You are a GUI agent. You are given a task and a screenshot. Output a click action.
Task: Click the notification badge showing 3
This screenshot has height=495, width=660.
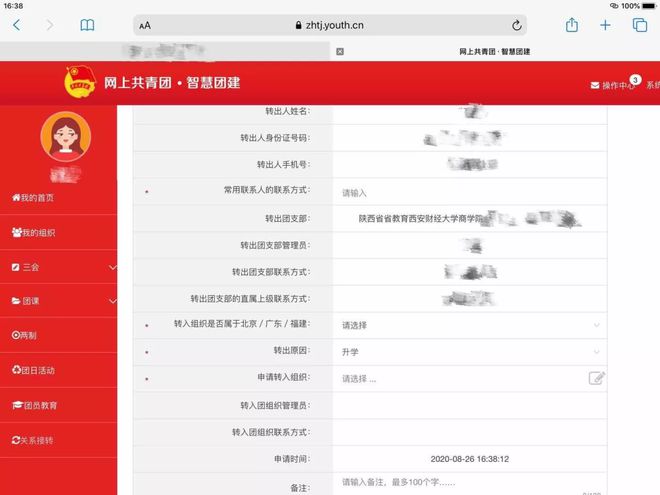coord(635,80)
